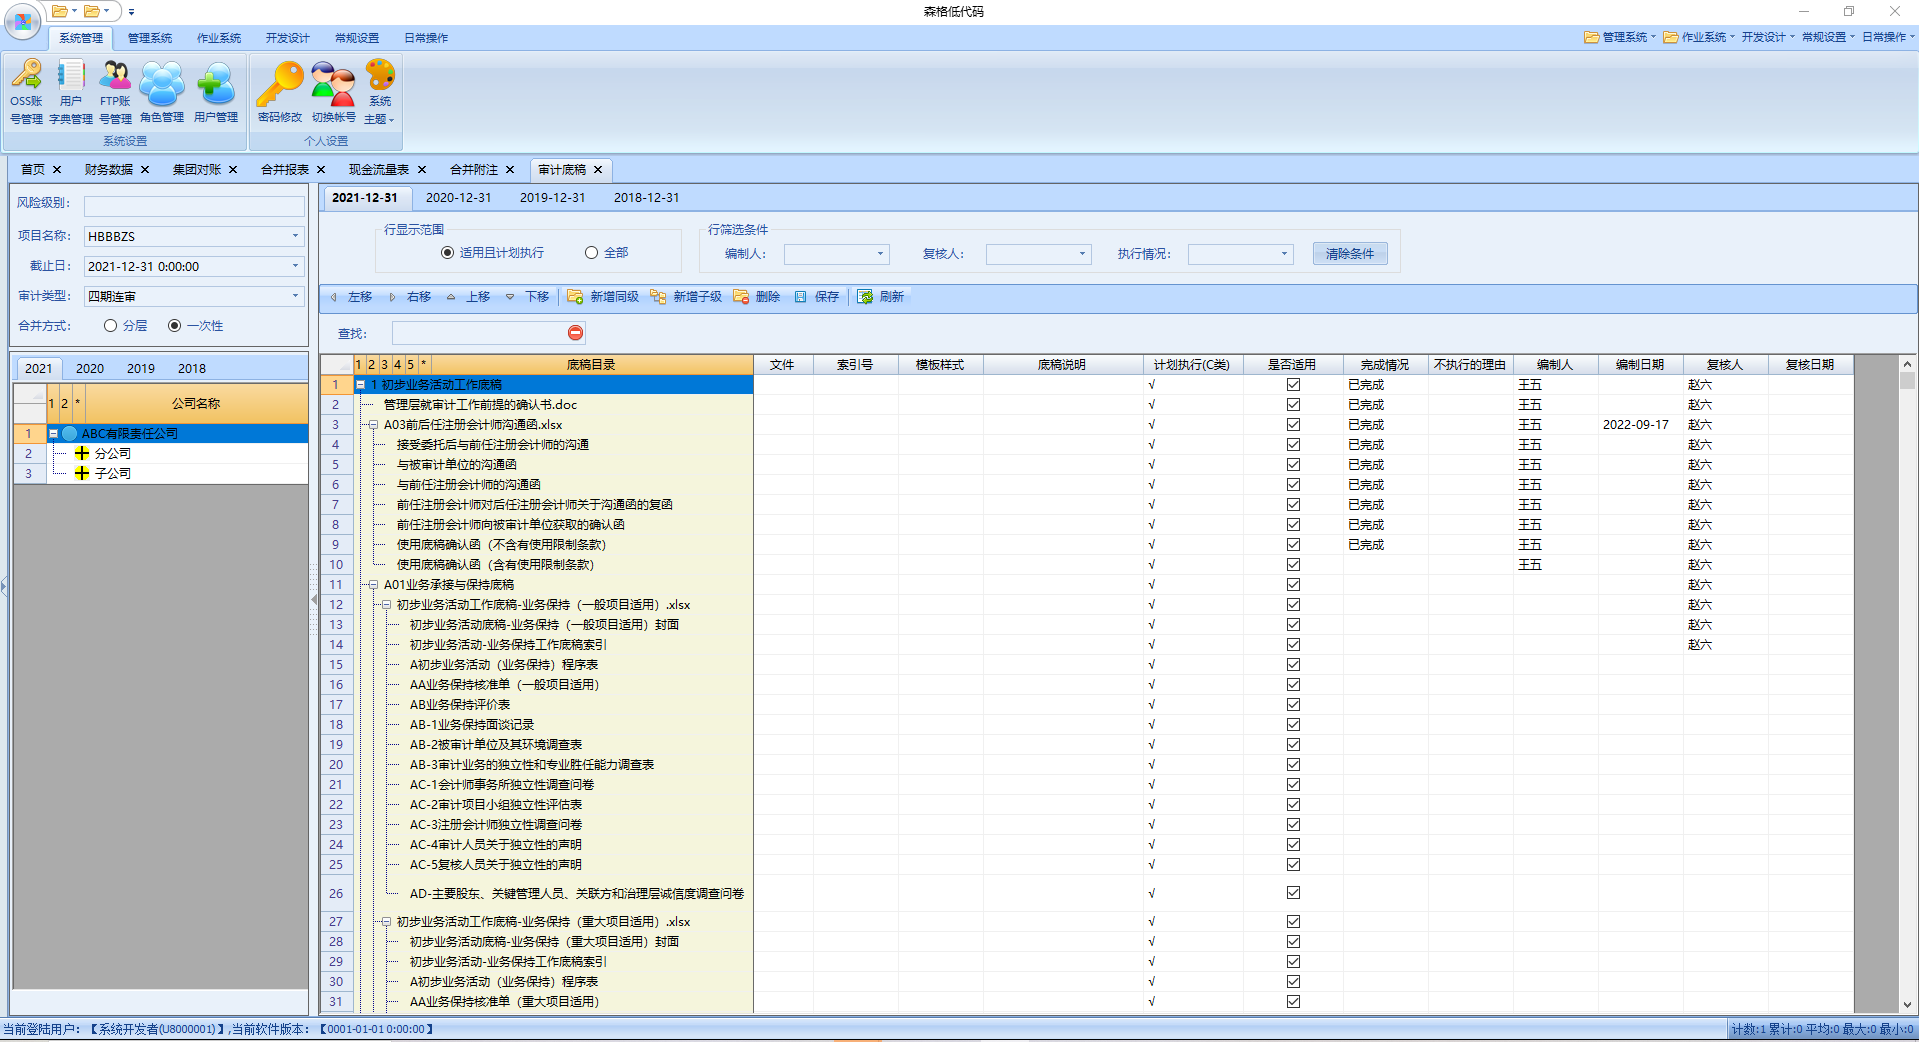Select 2019 year tab in company panel
The image size is (1919, 1042).
pyautogui.click(x=141, y=369)
